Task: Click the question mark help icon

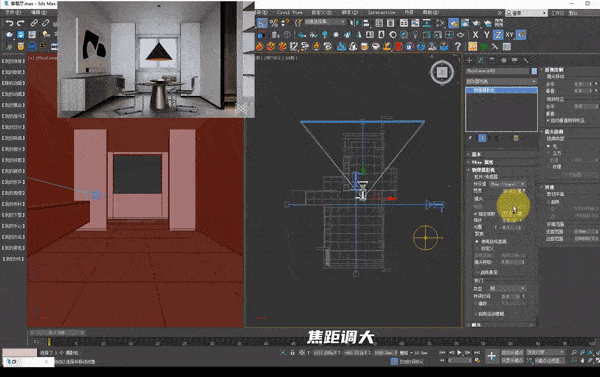Action: pos(458,47)
